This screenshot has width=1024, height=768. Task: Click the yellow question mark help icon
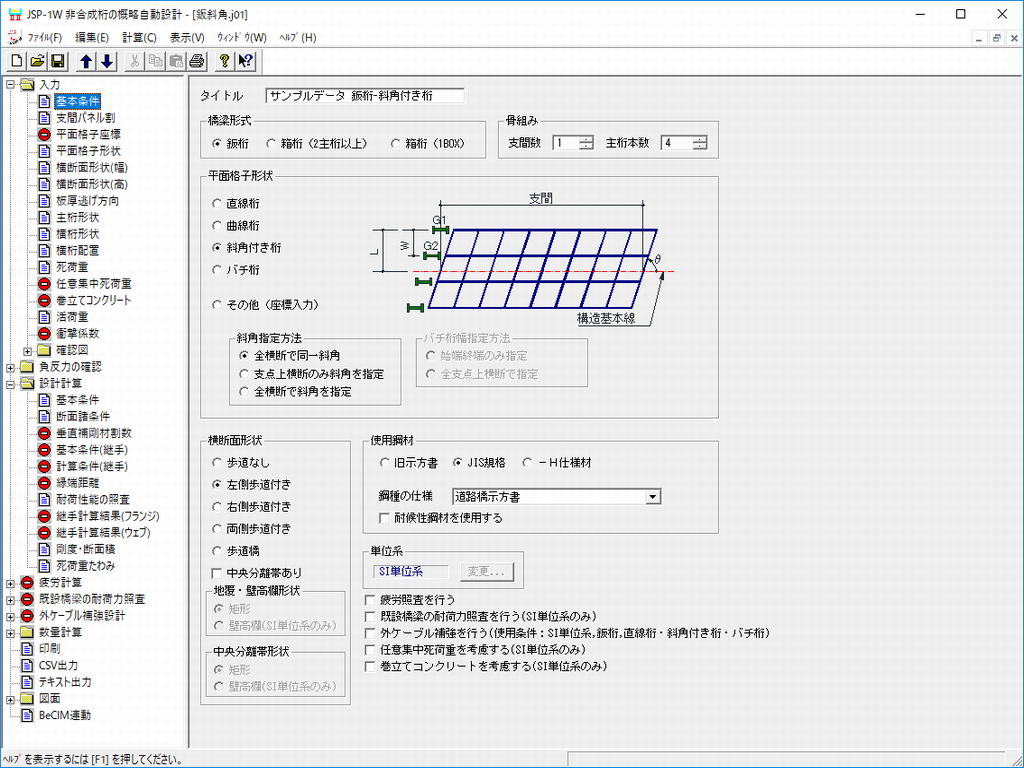(225, 61)
